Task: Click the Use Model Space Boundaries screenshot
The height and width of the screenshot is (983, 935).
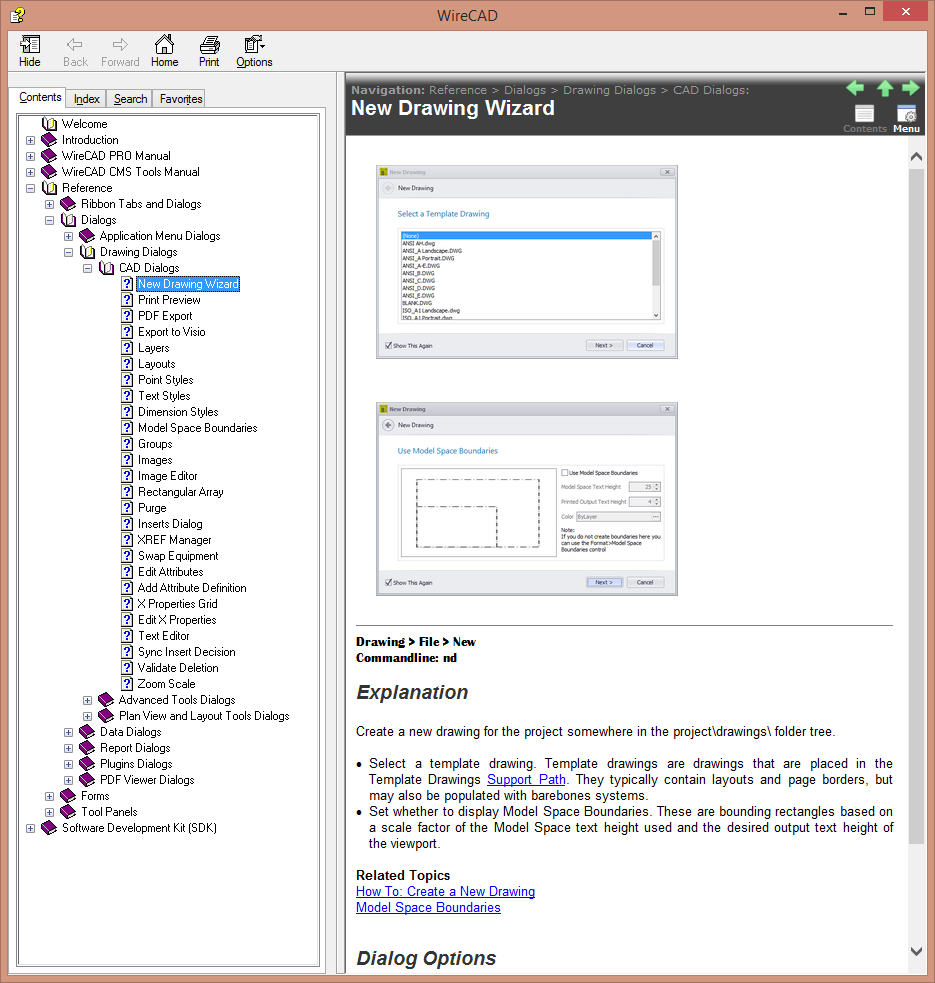Action: point(527,499)
